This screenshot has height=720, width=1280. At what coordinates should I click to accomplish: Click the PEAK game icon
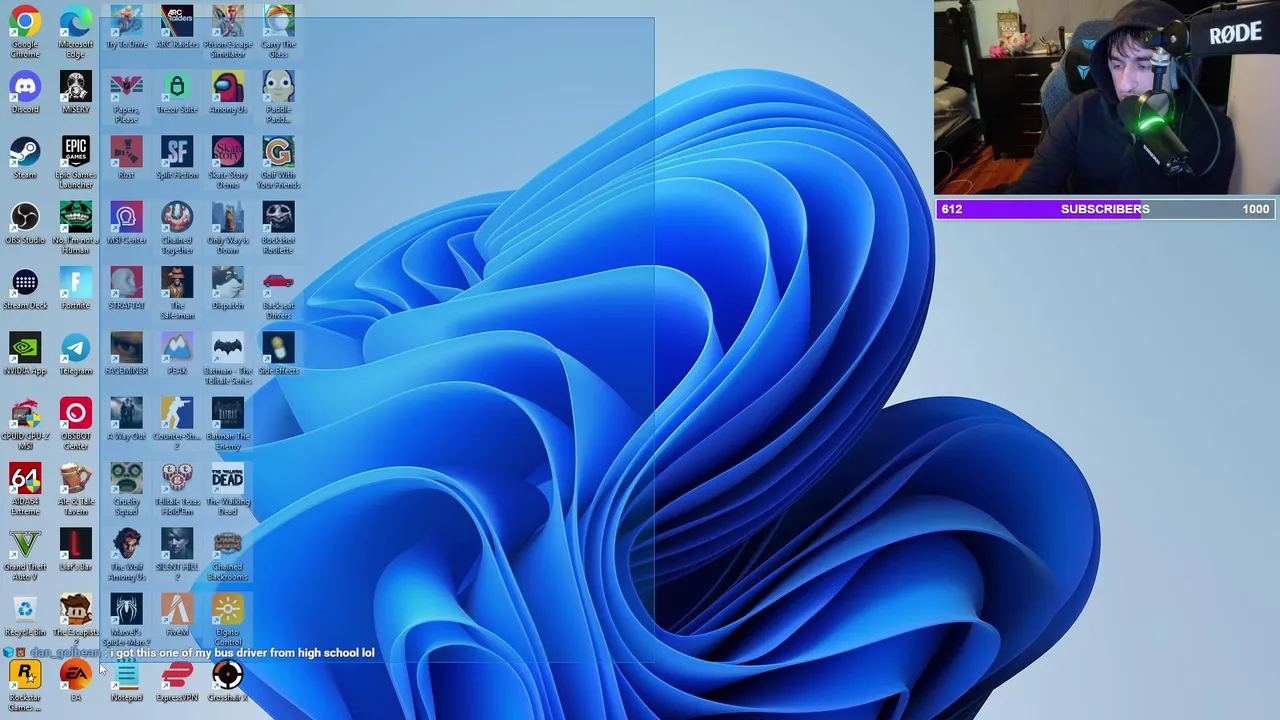coord(177,353)
